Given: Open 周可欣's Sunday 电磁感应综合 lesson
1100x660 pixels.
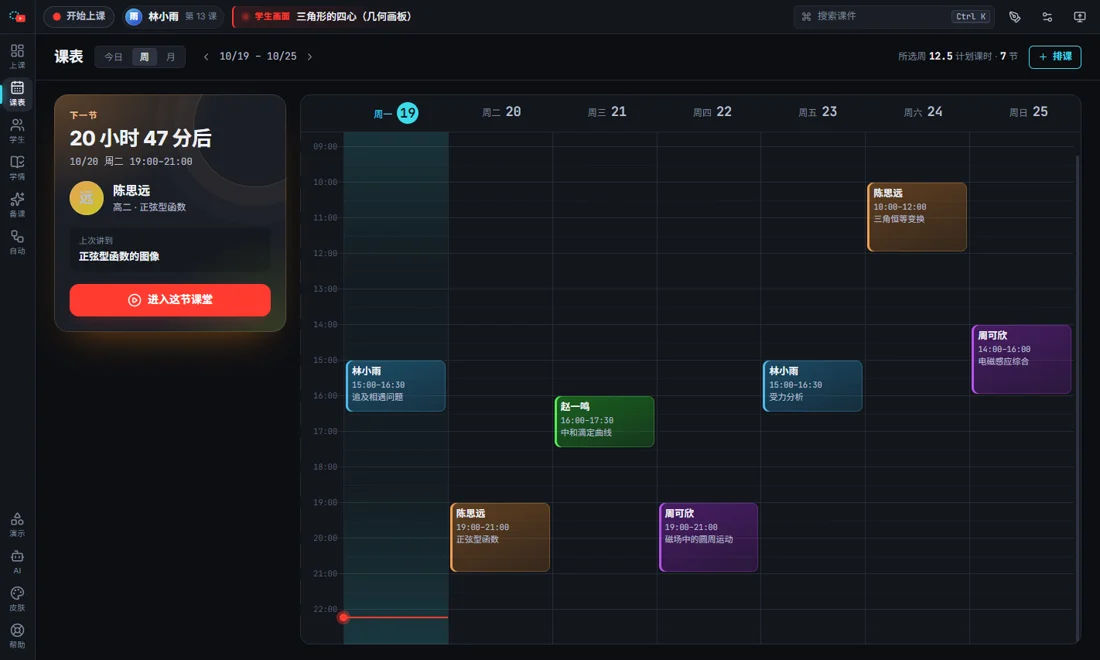Looking at the screenshot, I should tap(1021, 359).
